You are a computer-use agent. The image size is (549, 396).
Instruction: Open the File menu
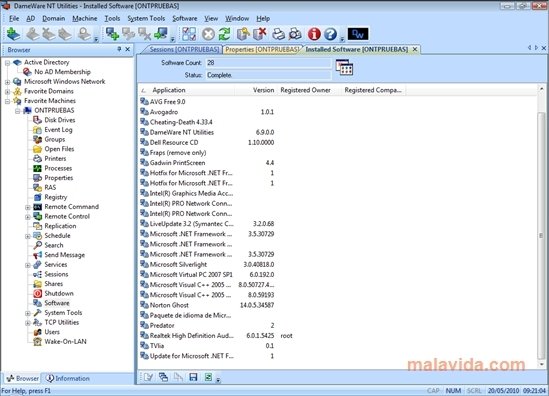(x=14, y=19)
